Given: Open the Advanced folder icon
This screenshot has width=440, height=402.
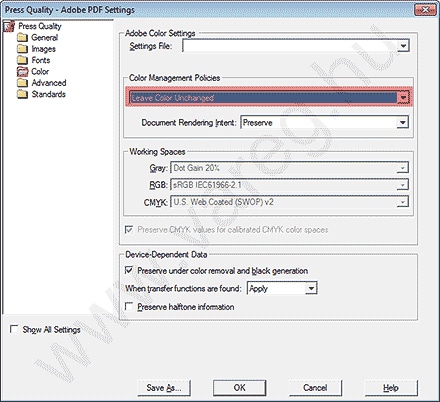Looking at the screenshot, I should click(22, 83).
